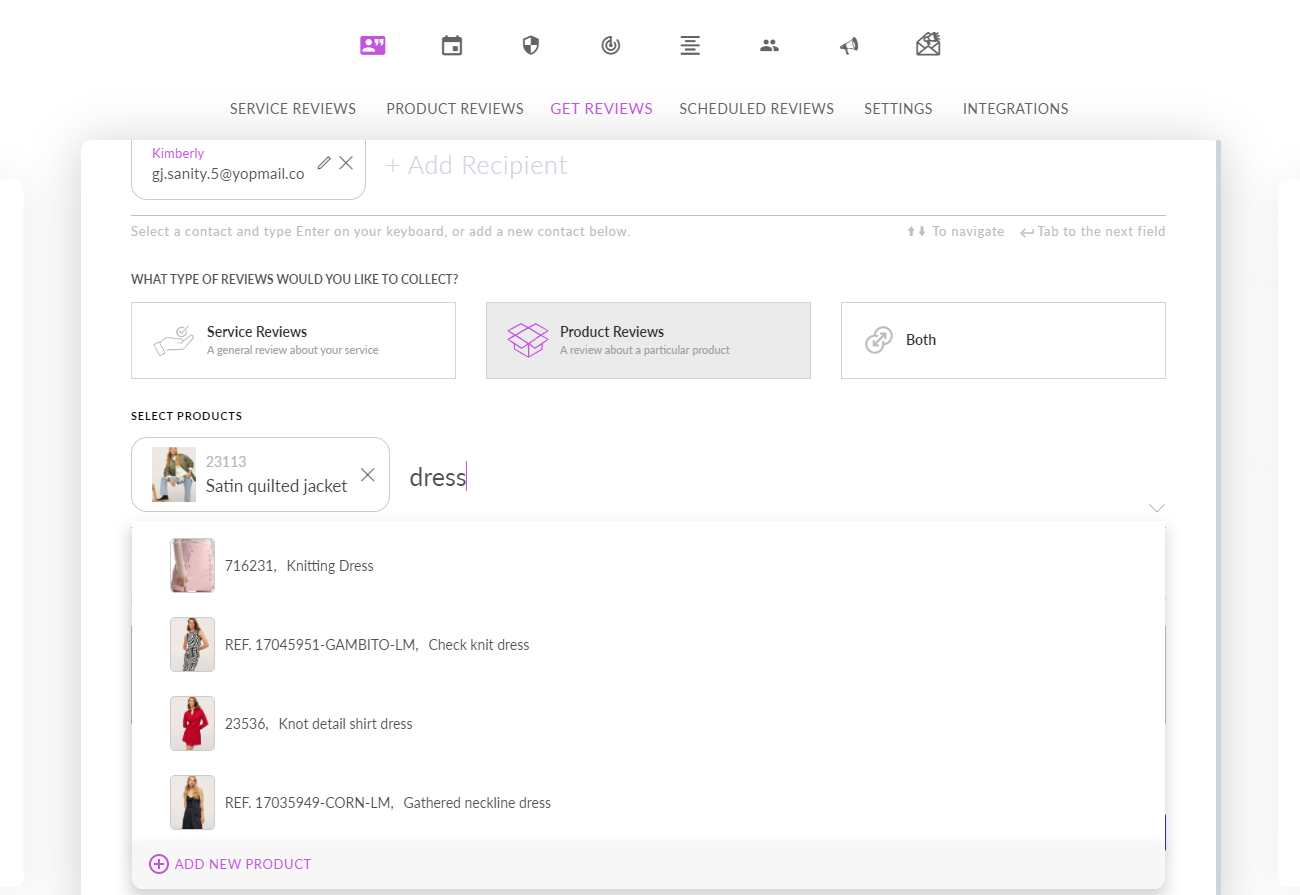Click the hand icon on Service Reviews
The width and height of the screenshot is (1300, 895).
(174, 340)
